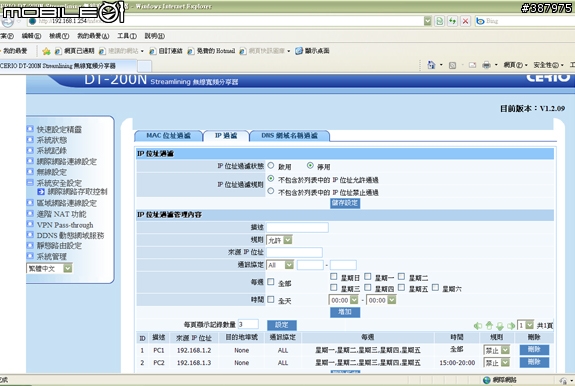
Task: Check the 星期日 checkbox
Action: (x=333, y=276)
